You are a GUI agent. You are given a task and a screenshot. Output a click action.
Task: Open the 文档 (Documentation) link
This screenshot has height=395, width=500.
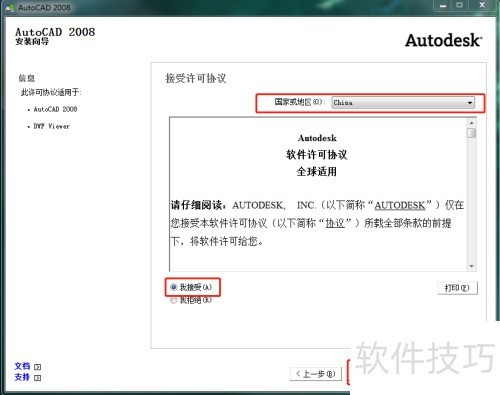tap(22, 366)
